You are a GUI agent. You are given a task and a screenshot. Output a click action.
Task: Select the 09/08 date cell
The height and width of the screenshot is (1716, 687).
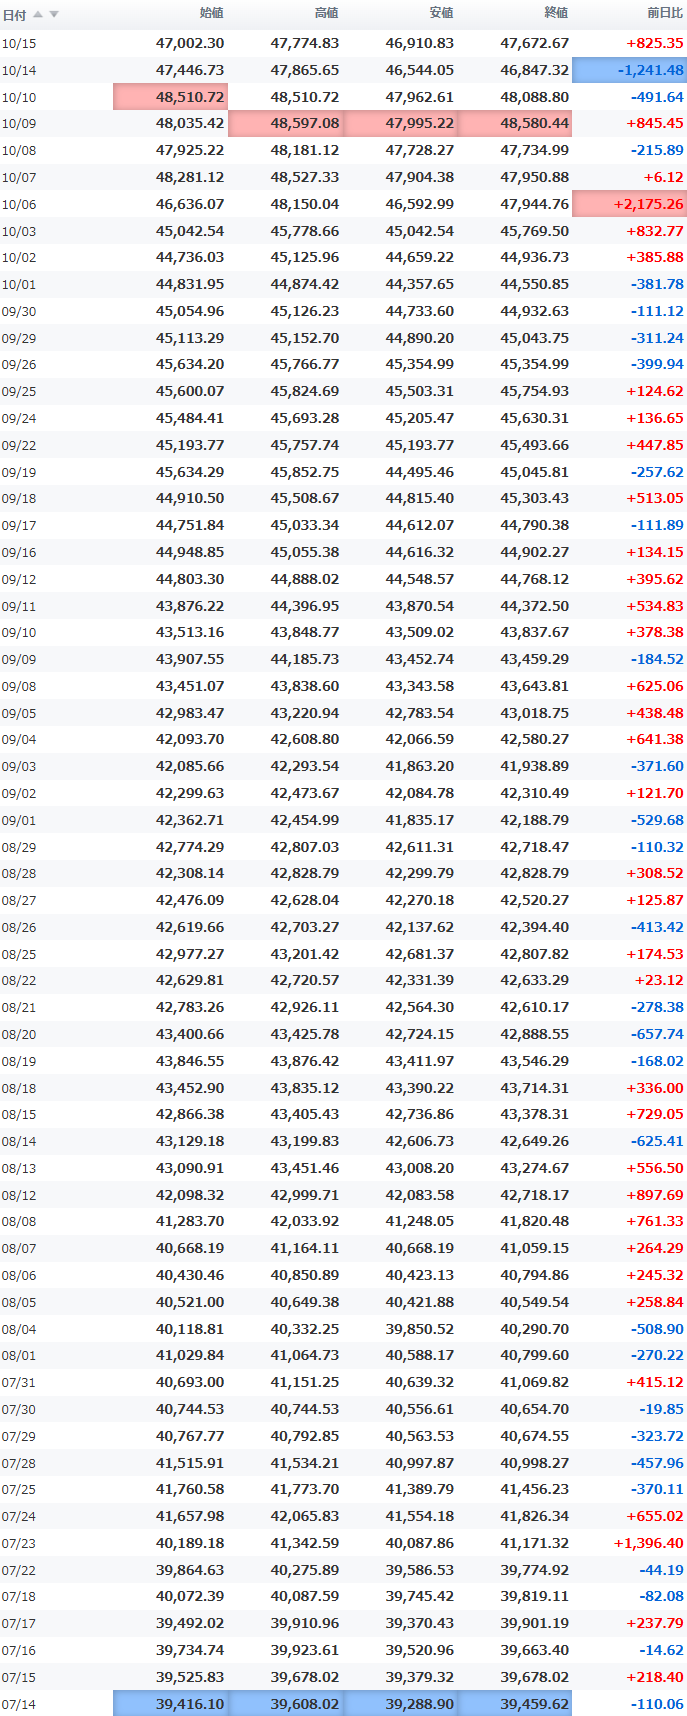pyautogui.click(x=19, y=686)
